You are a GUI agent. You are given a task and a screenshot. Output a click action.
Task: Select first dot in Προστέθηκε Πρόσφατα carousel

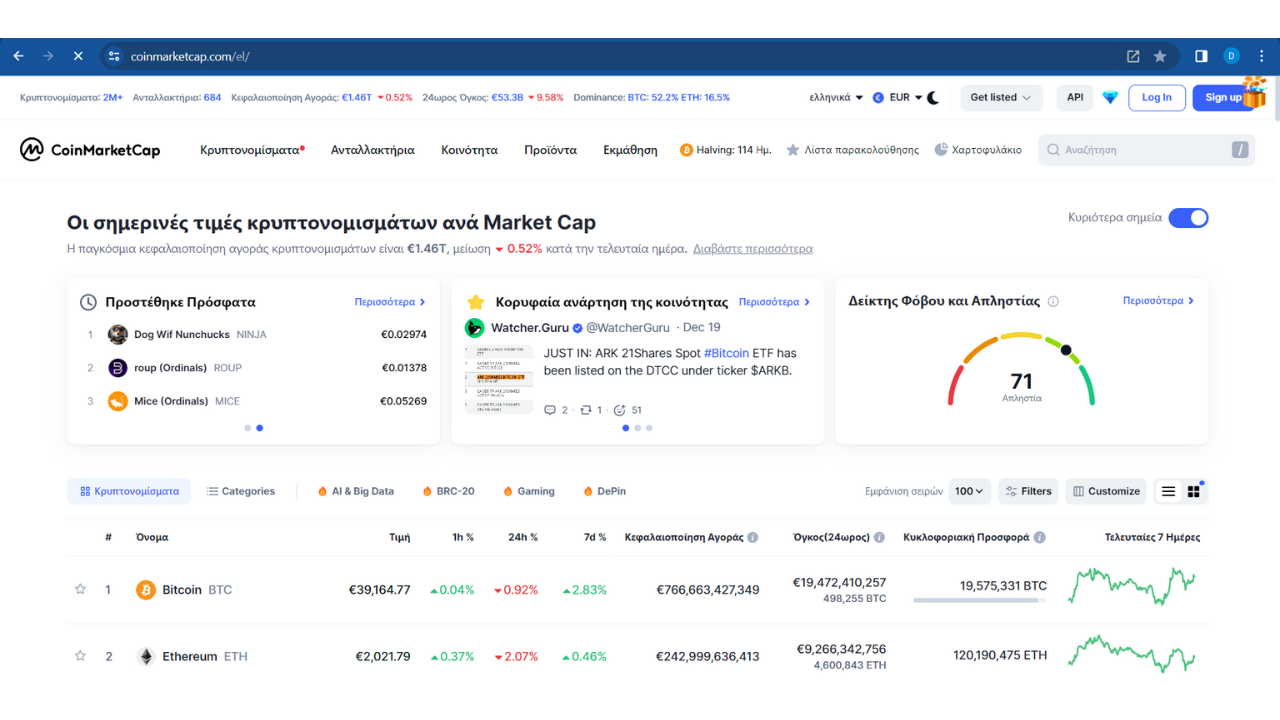247,428
